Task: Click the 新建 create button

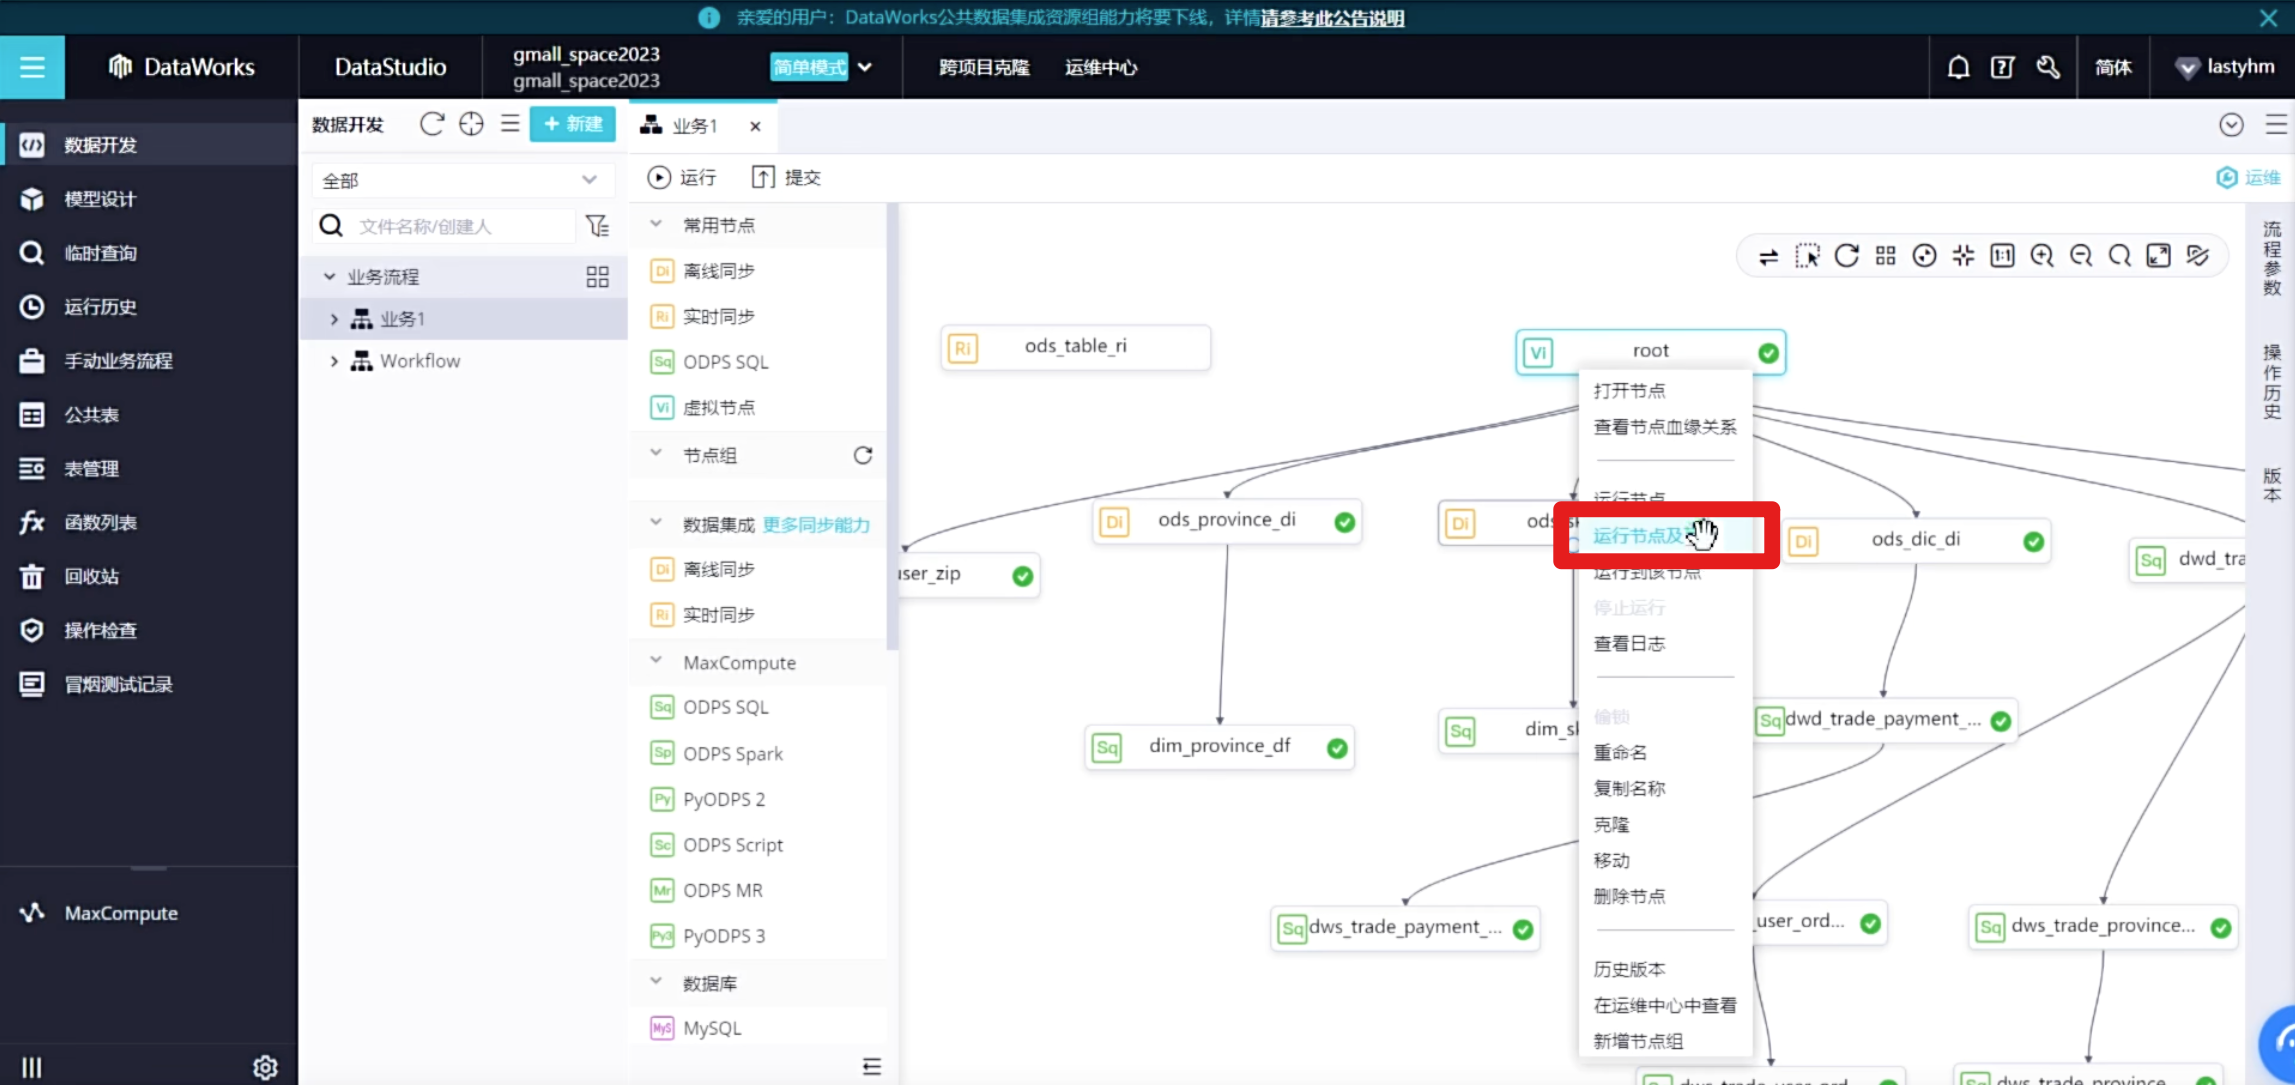Action: 573,124
